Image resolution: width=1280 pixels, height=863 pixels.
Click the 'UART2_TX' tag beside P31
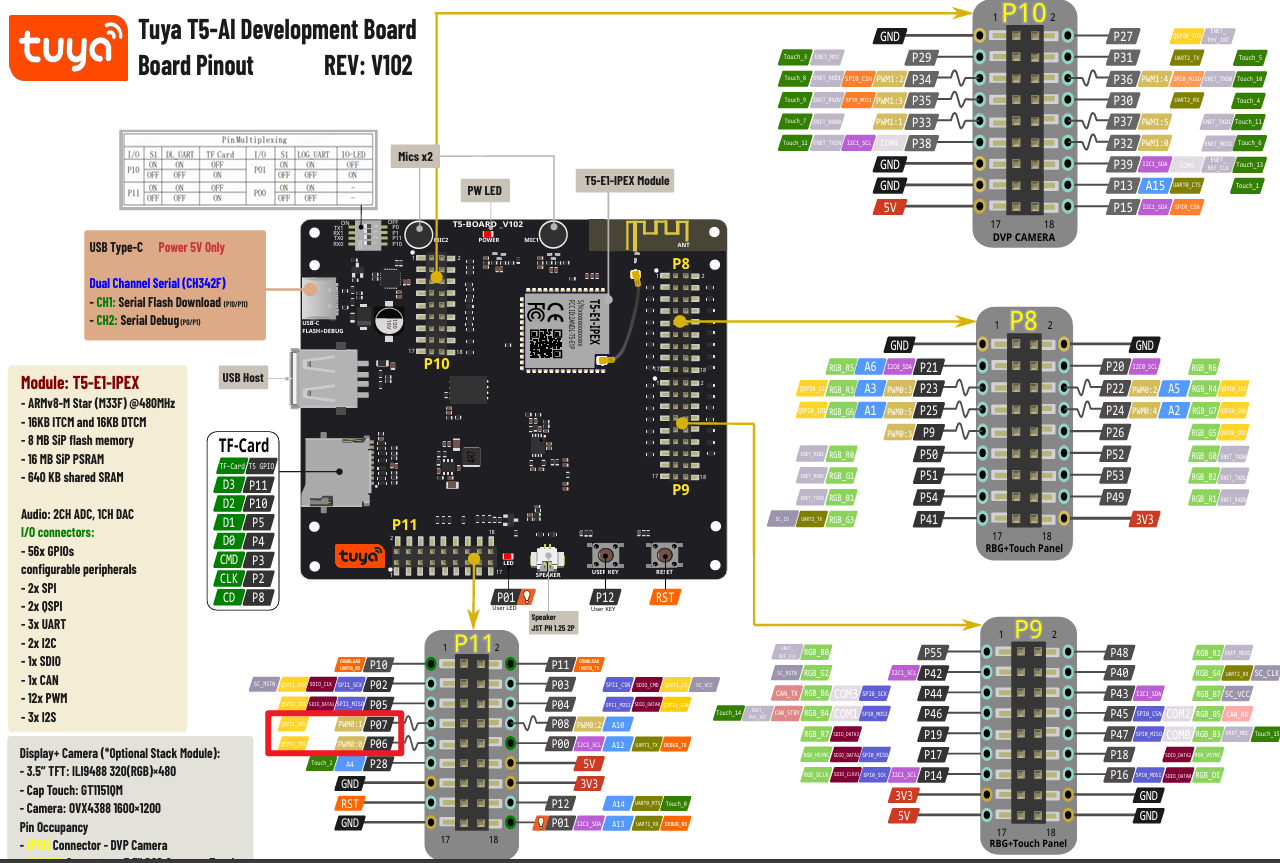[1186, 57]
